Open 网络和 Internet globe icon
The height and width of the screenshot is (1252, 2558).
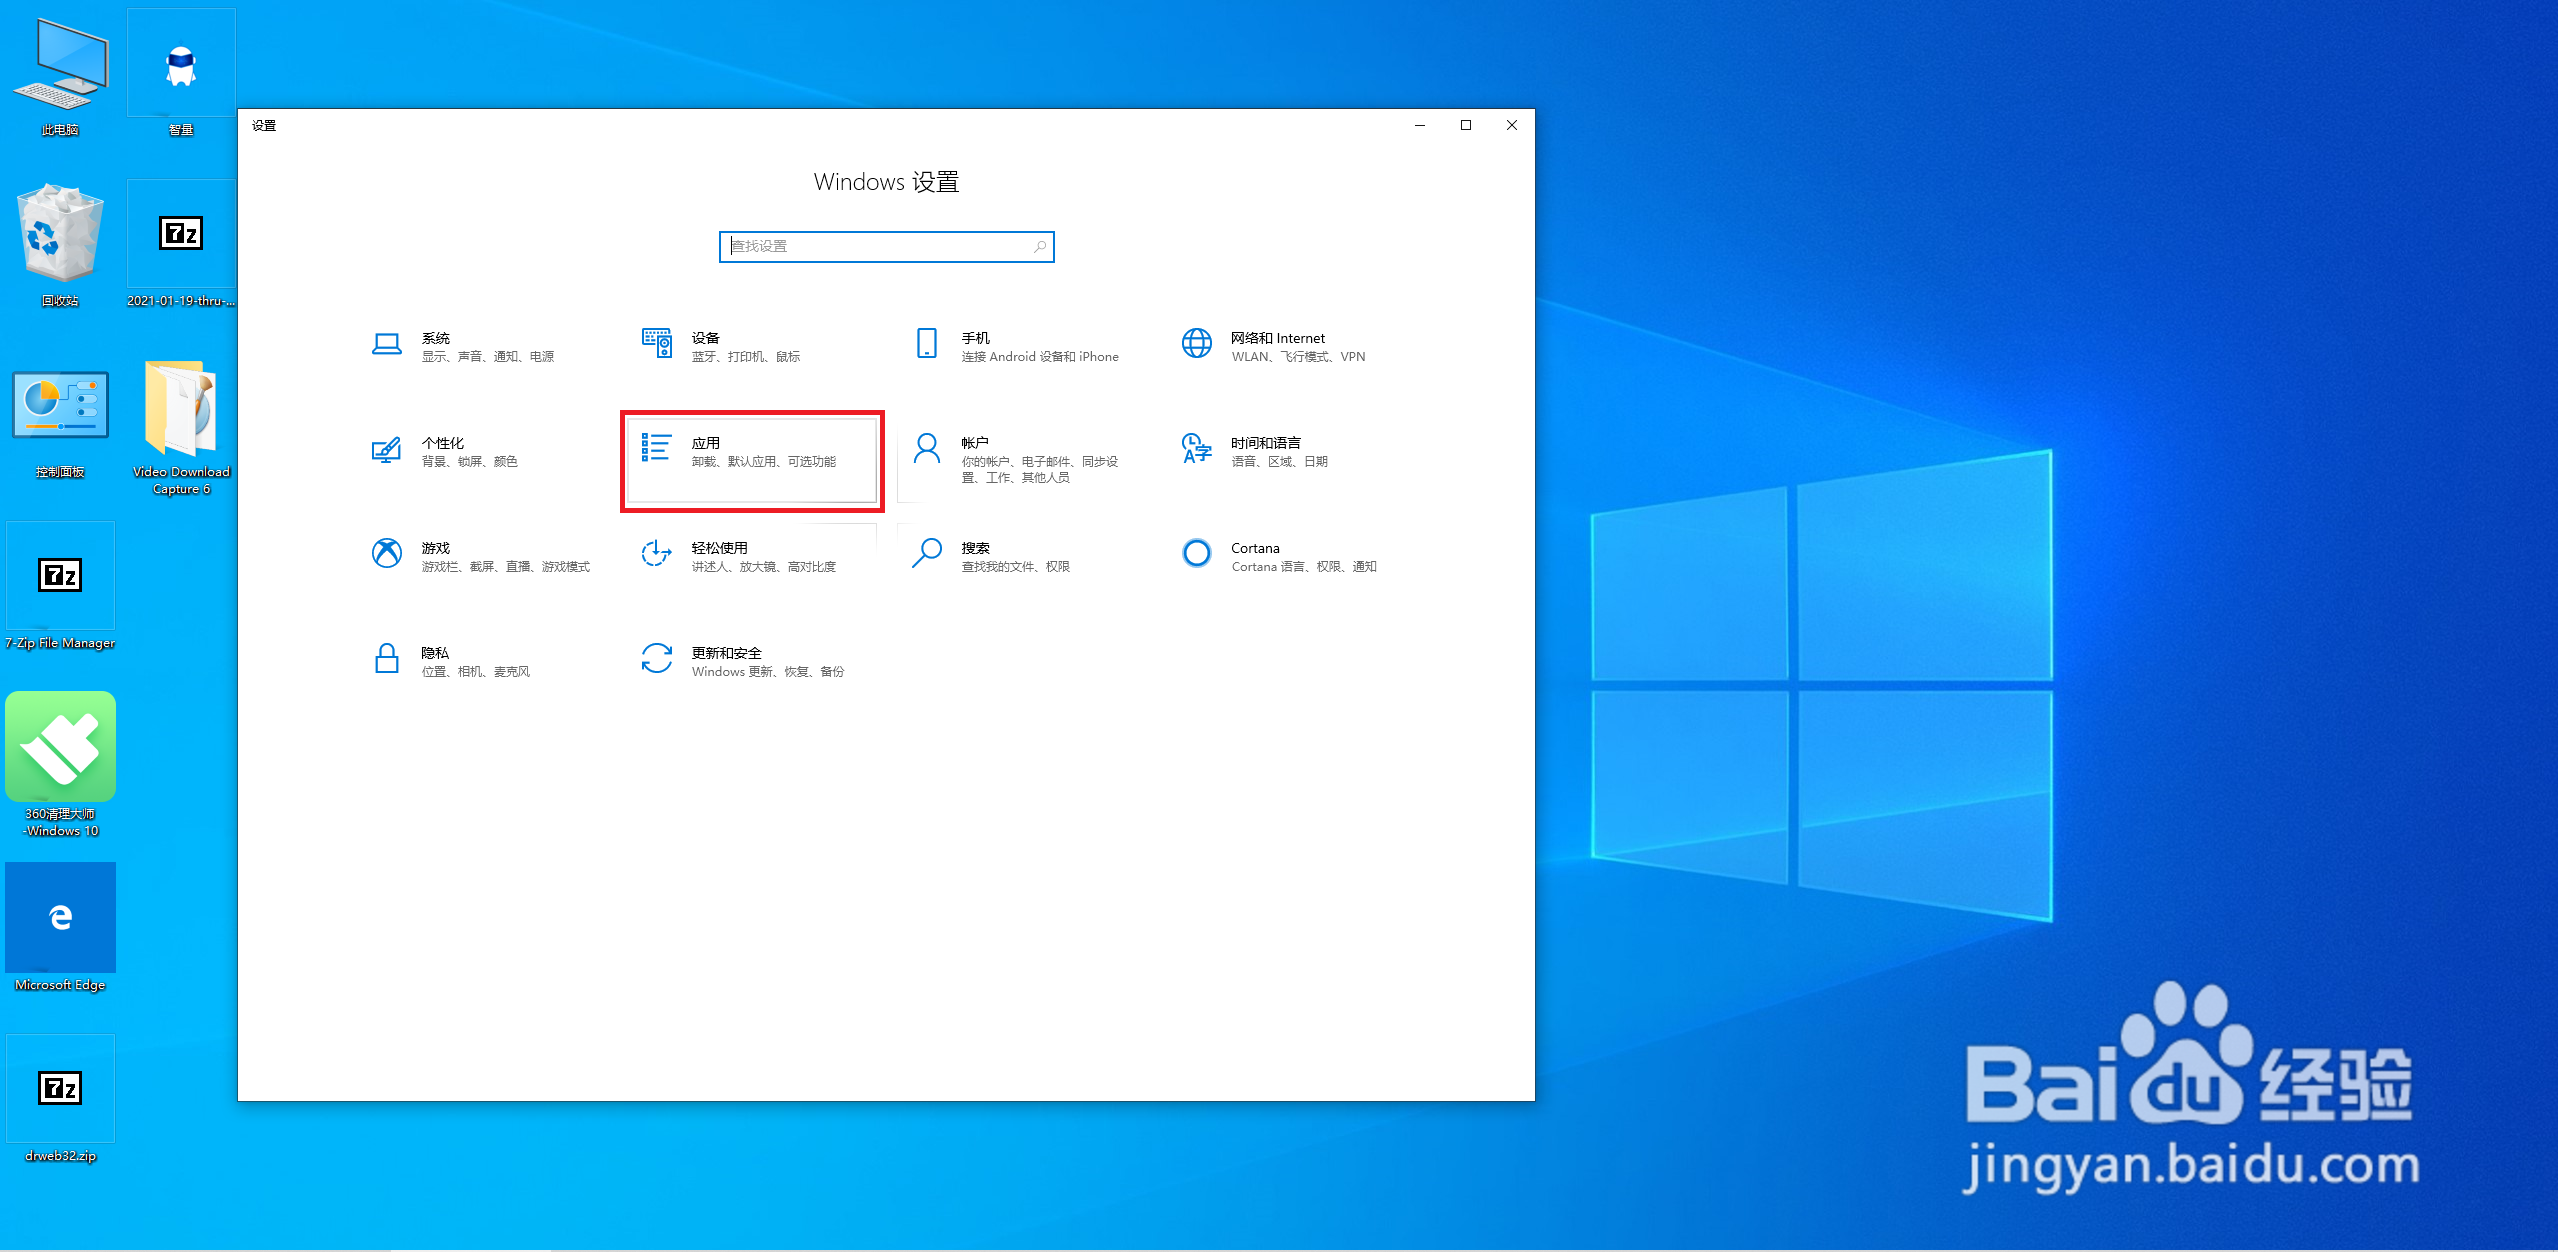coord(1197,344)
